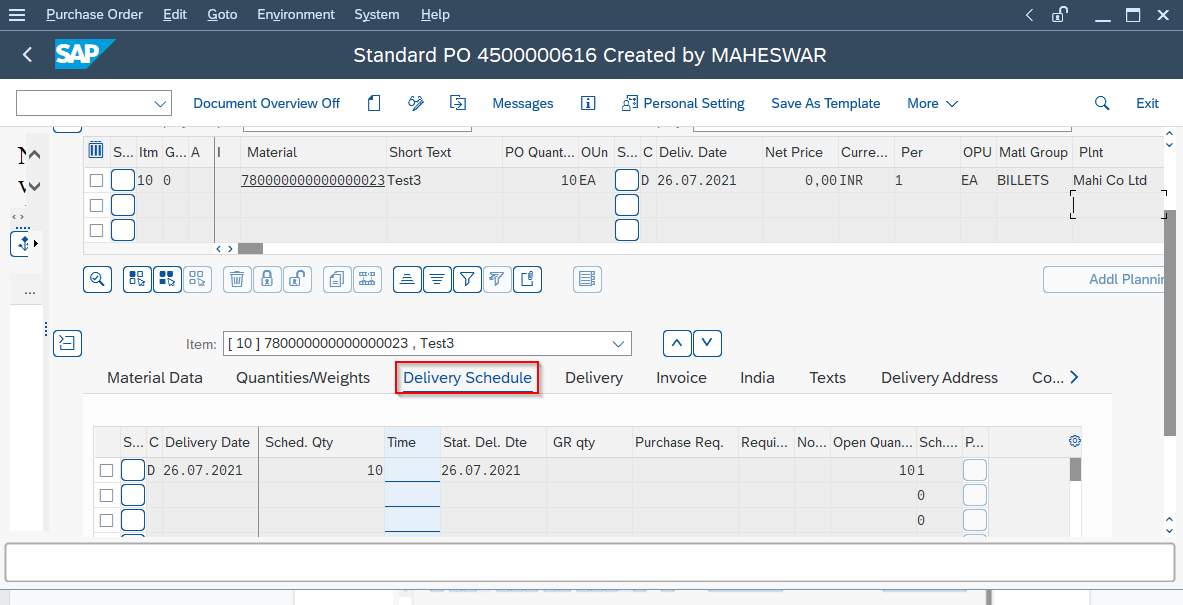Image resolution: width=1183 pixels, height=605 pixels.
Task: Click the Matl Group cell BILLETS
Action: pyautogui.click(x=1034, y=180)
